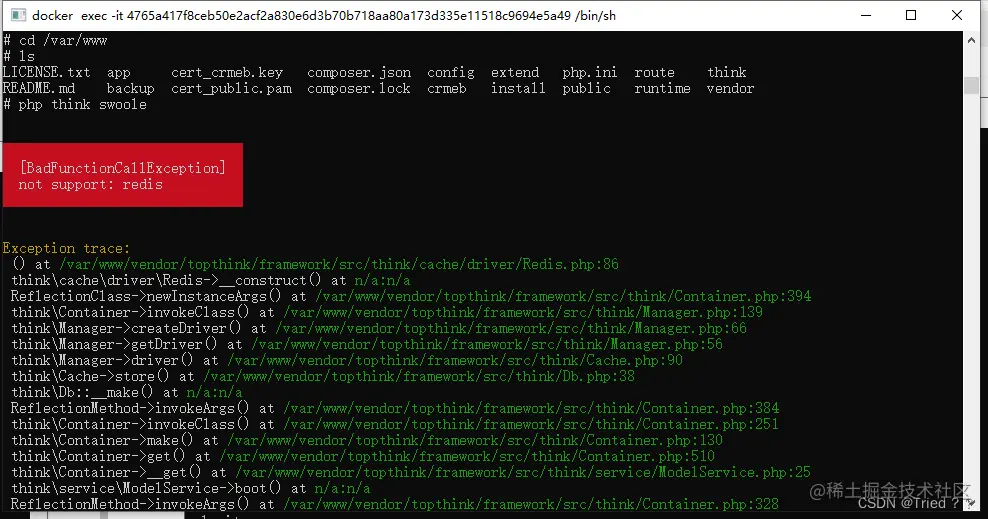Click the Container.php:251 path

pyautogui.click(x=531, y=424)
